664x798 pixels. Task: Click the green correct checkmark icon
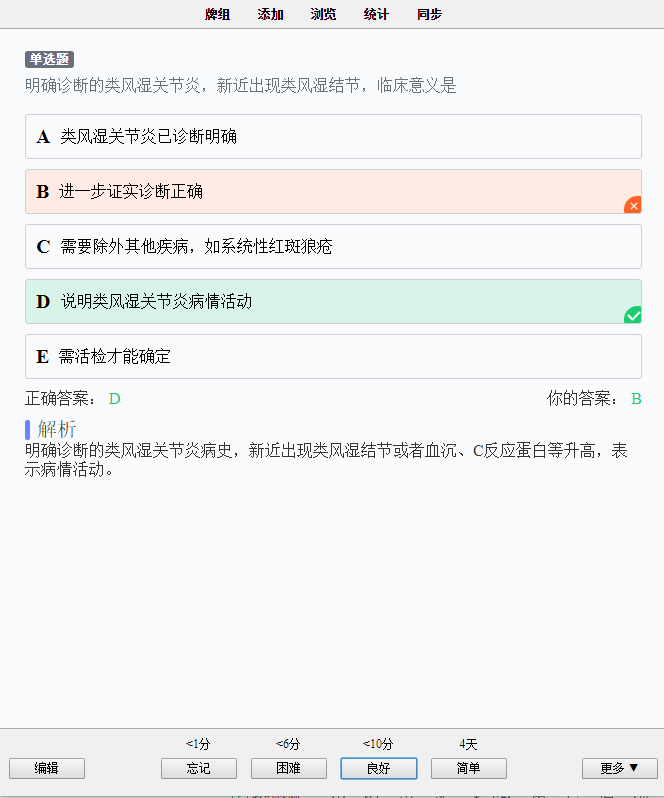coord(633,315)
